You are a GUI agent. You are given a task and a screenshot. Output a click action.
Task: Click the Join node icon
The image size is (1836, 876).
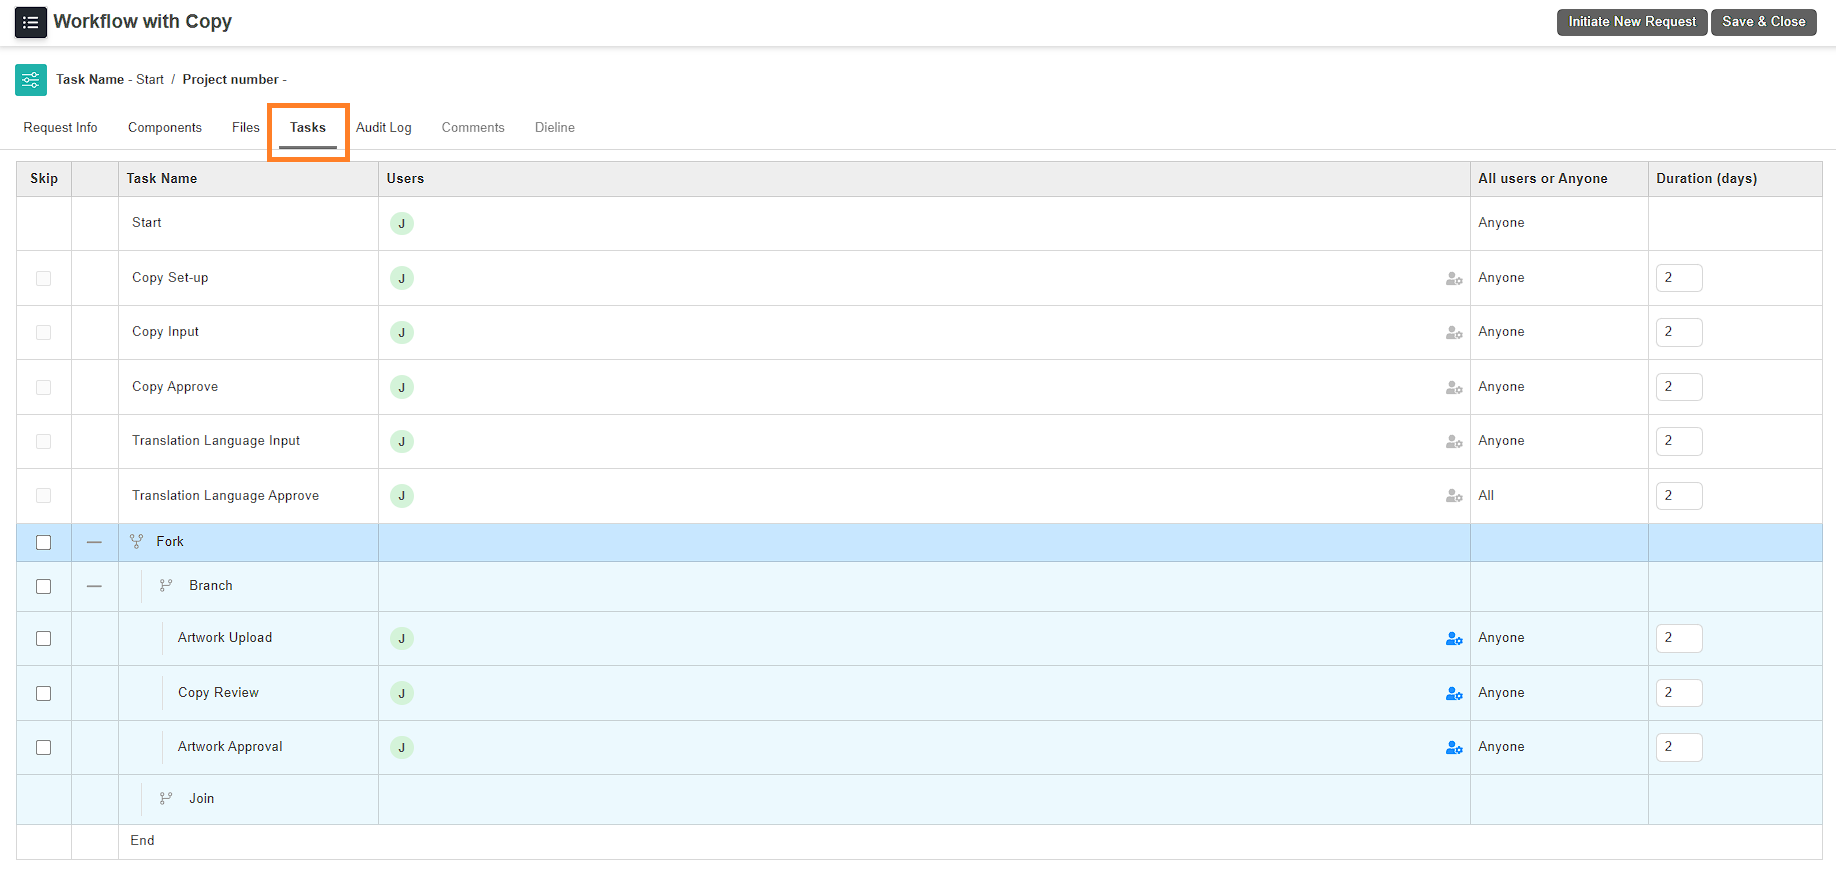[x=166, y=799]
